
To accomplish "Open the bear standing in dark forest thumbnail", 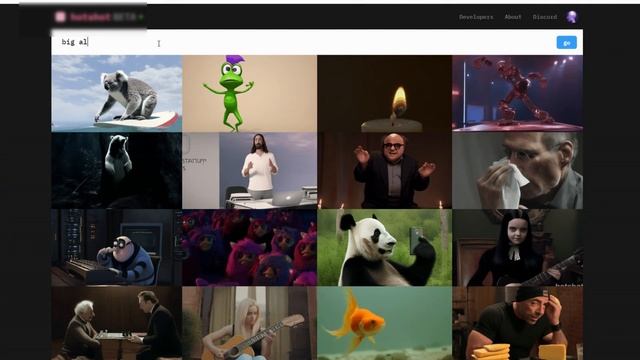I will tap(117, 171).
